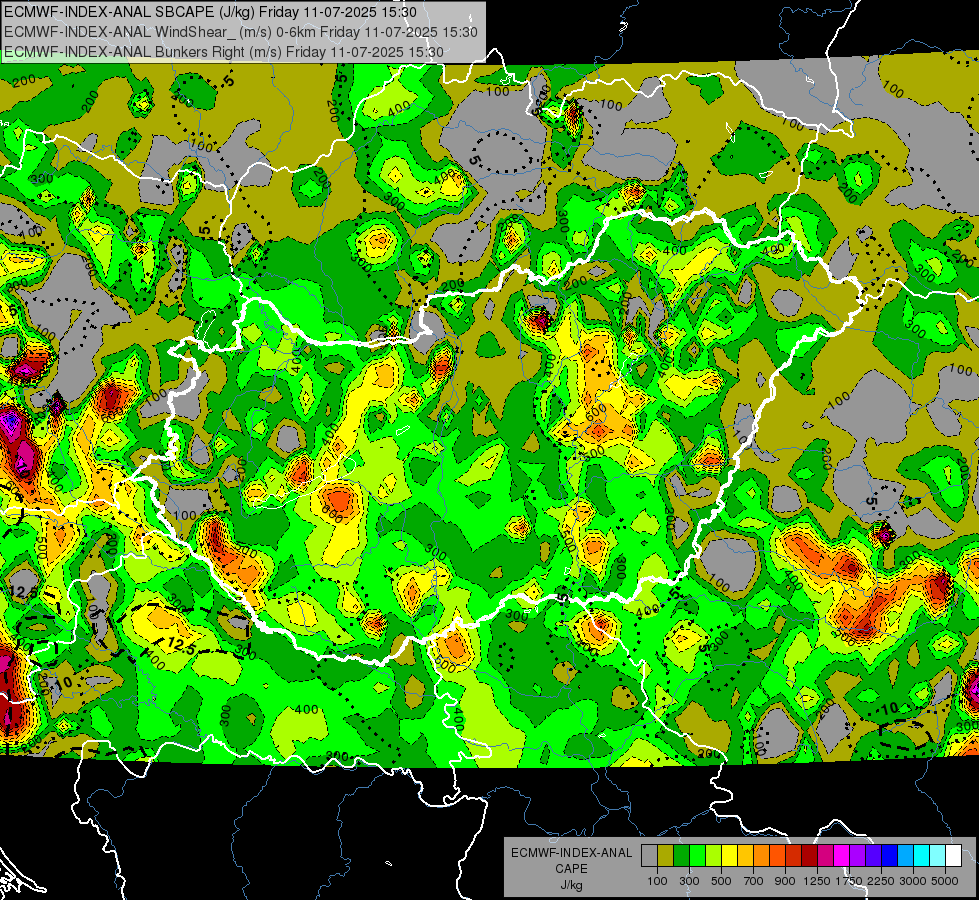
Task: Click the gray swatch in CAPE legend
Action: [649, 855]
